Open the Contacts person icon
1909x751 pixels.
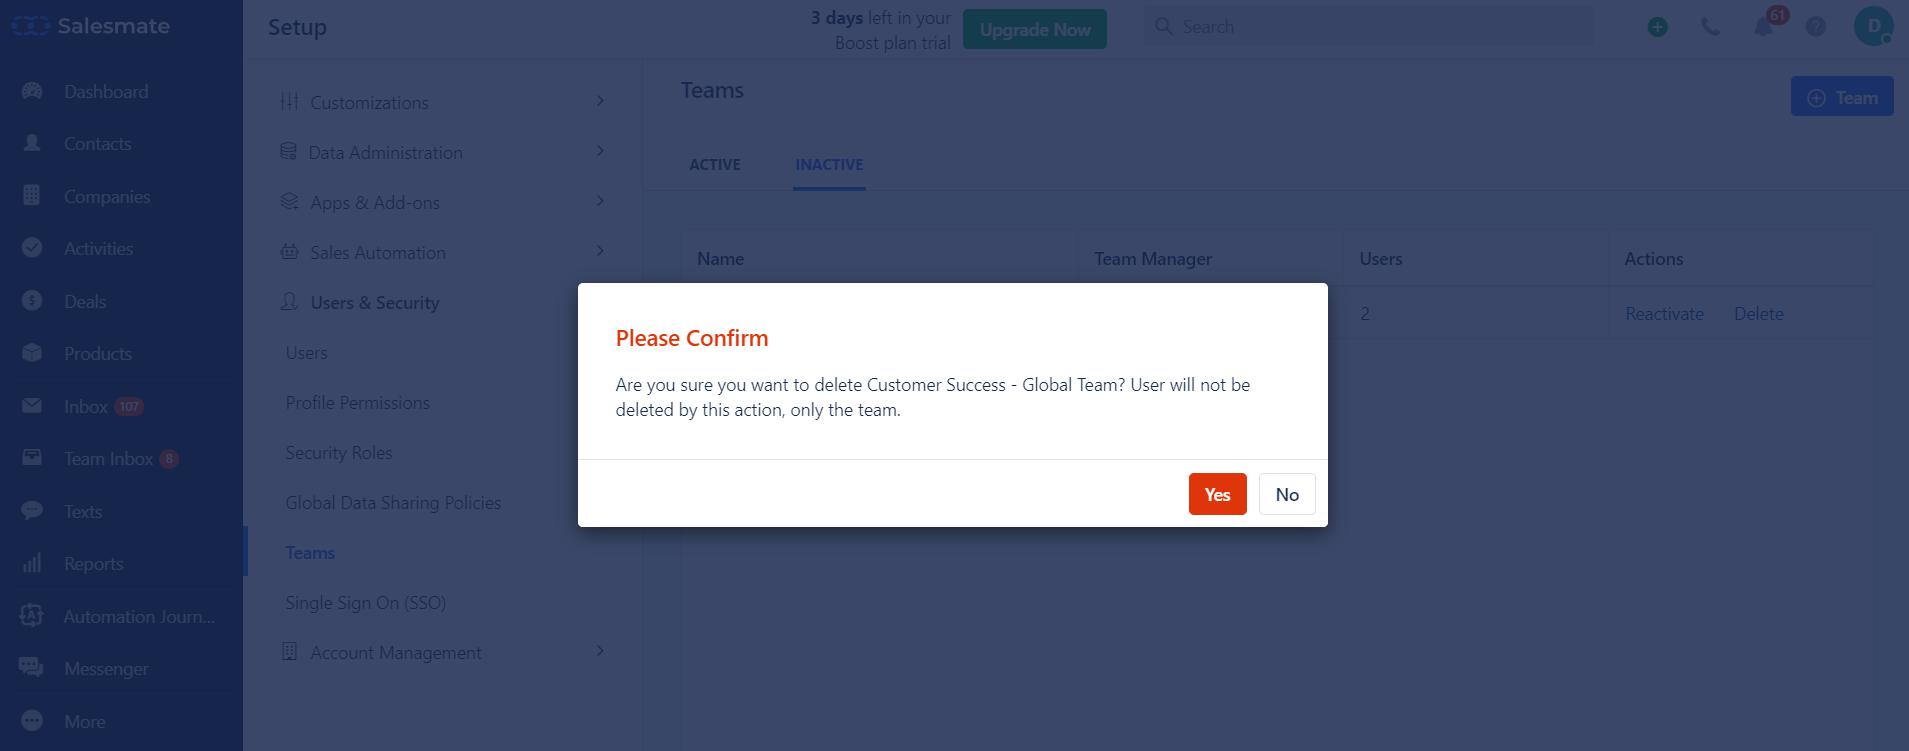[x=32, y=143]
